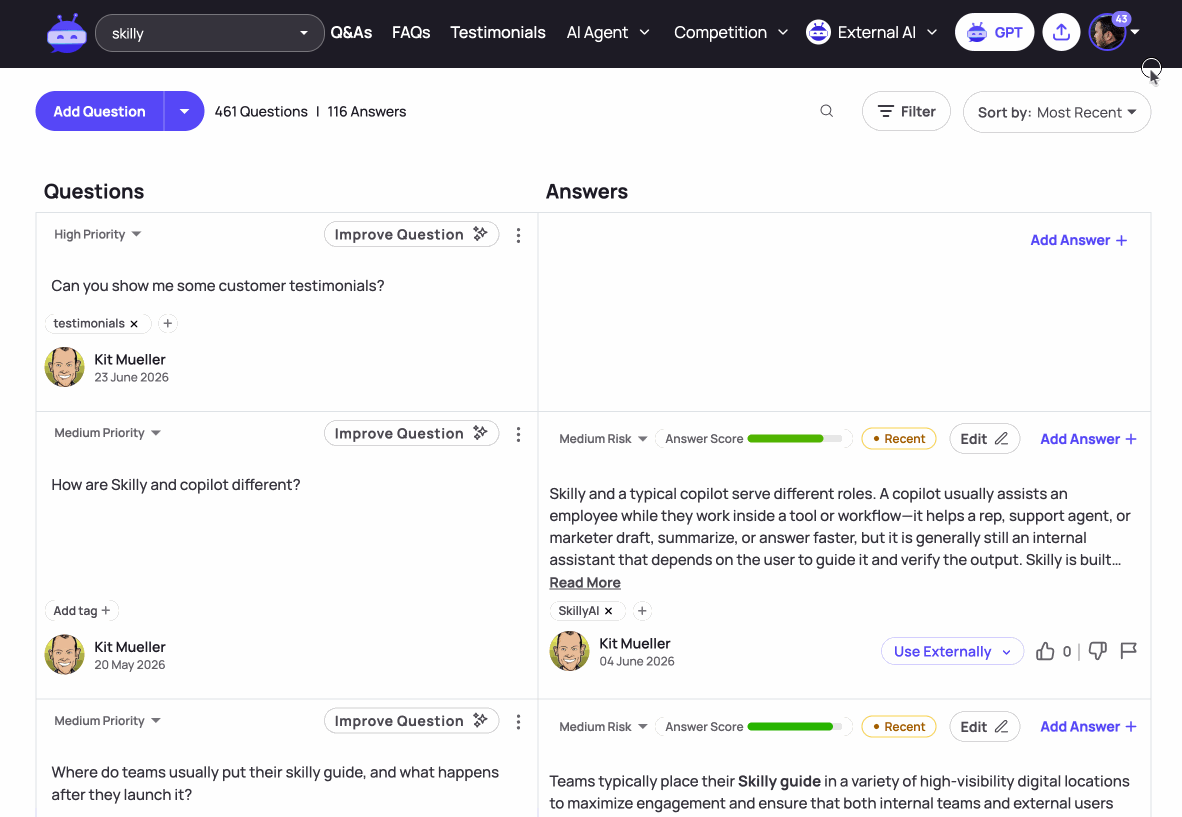
Task: Open the search magnifier icon
Action: point(827,112)
